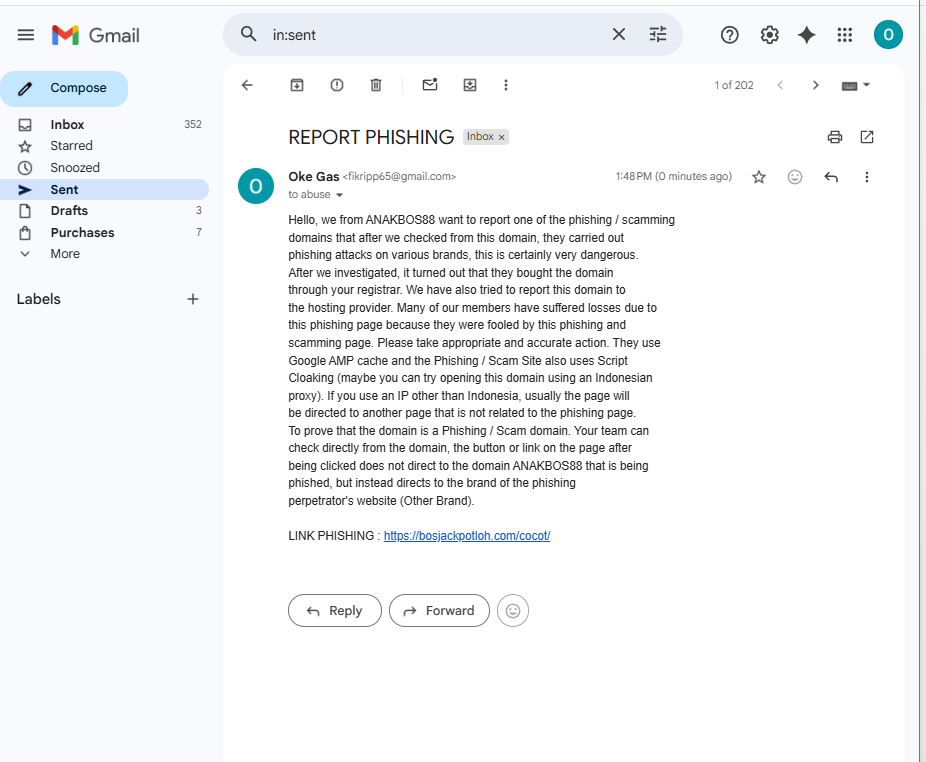This screenshot has width=926, height=762.
Task: Go back to Sent list arrow
Action: (247, 85)
